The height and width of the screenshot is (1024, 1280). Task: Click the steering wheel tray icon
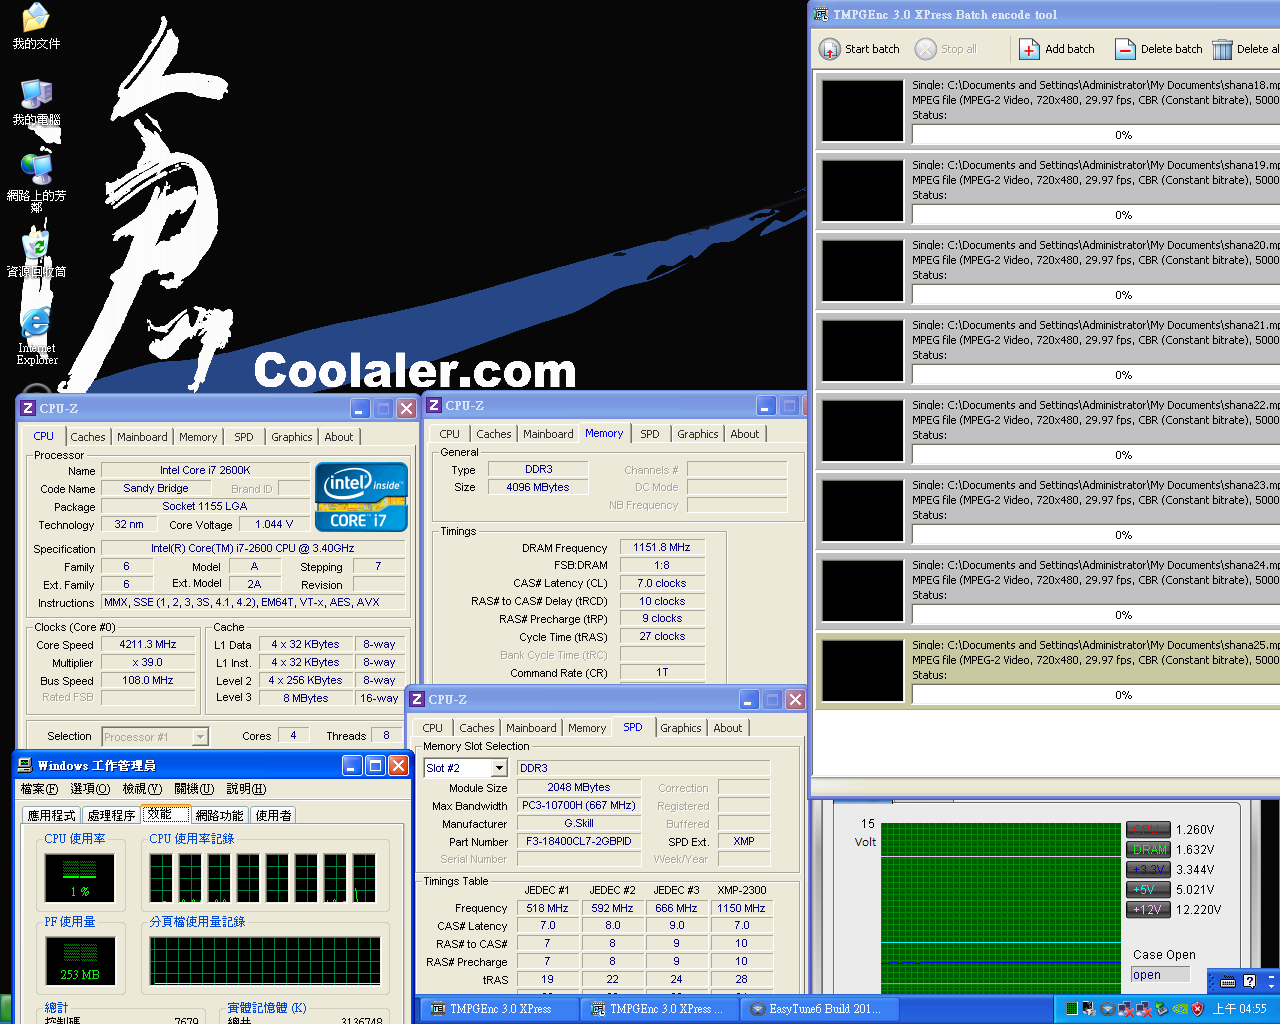click(x=1108, y=1009)
